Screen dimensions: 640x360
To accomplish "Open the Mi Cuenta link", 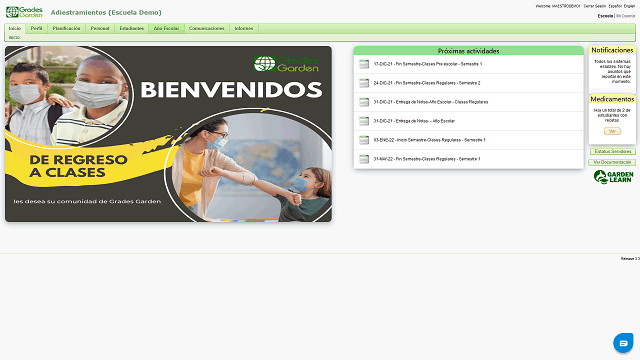I will point(626,16).
